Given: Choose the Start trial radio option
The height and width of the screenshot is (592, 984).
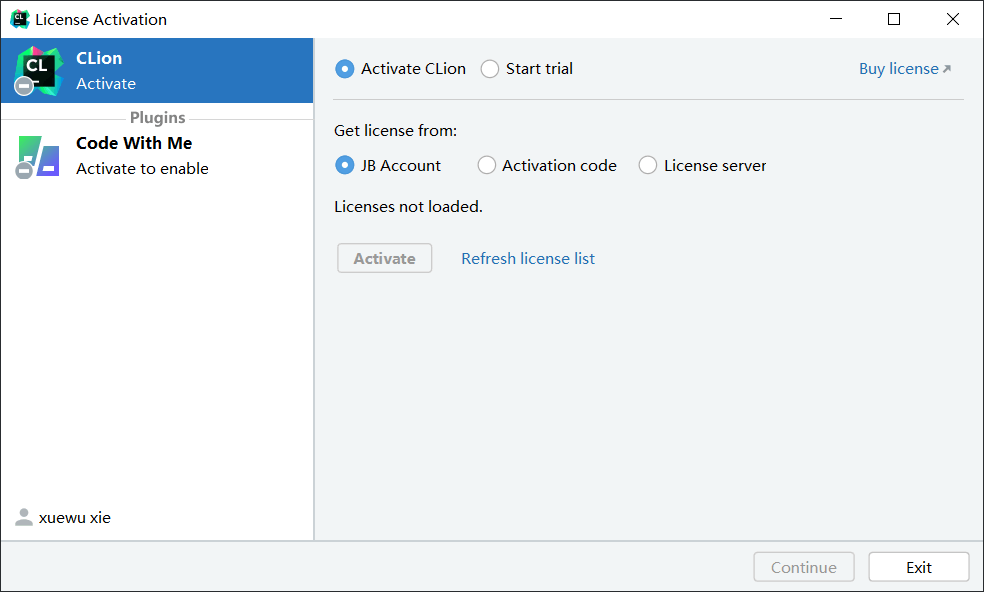Looking at the screenshot, I should pyautogui.click(x=490, y=69).
